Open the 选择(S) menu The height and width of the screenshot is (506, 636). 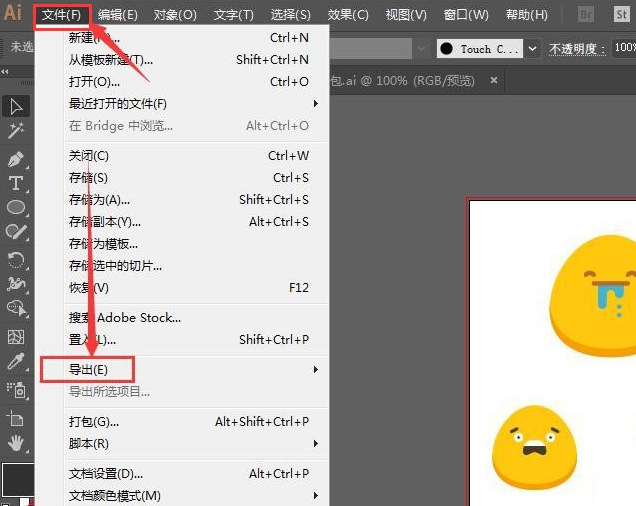[290, 15]
